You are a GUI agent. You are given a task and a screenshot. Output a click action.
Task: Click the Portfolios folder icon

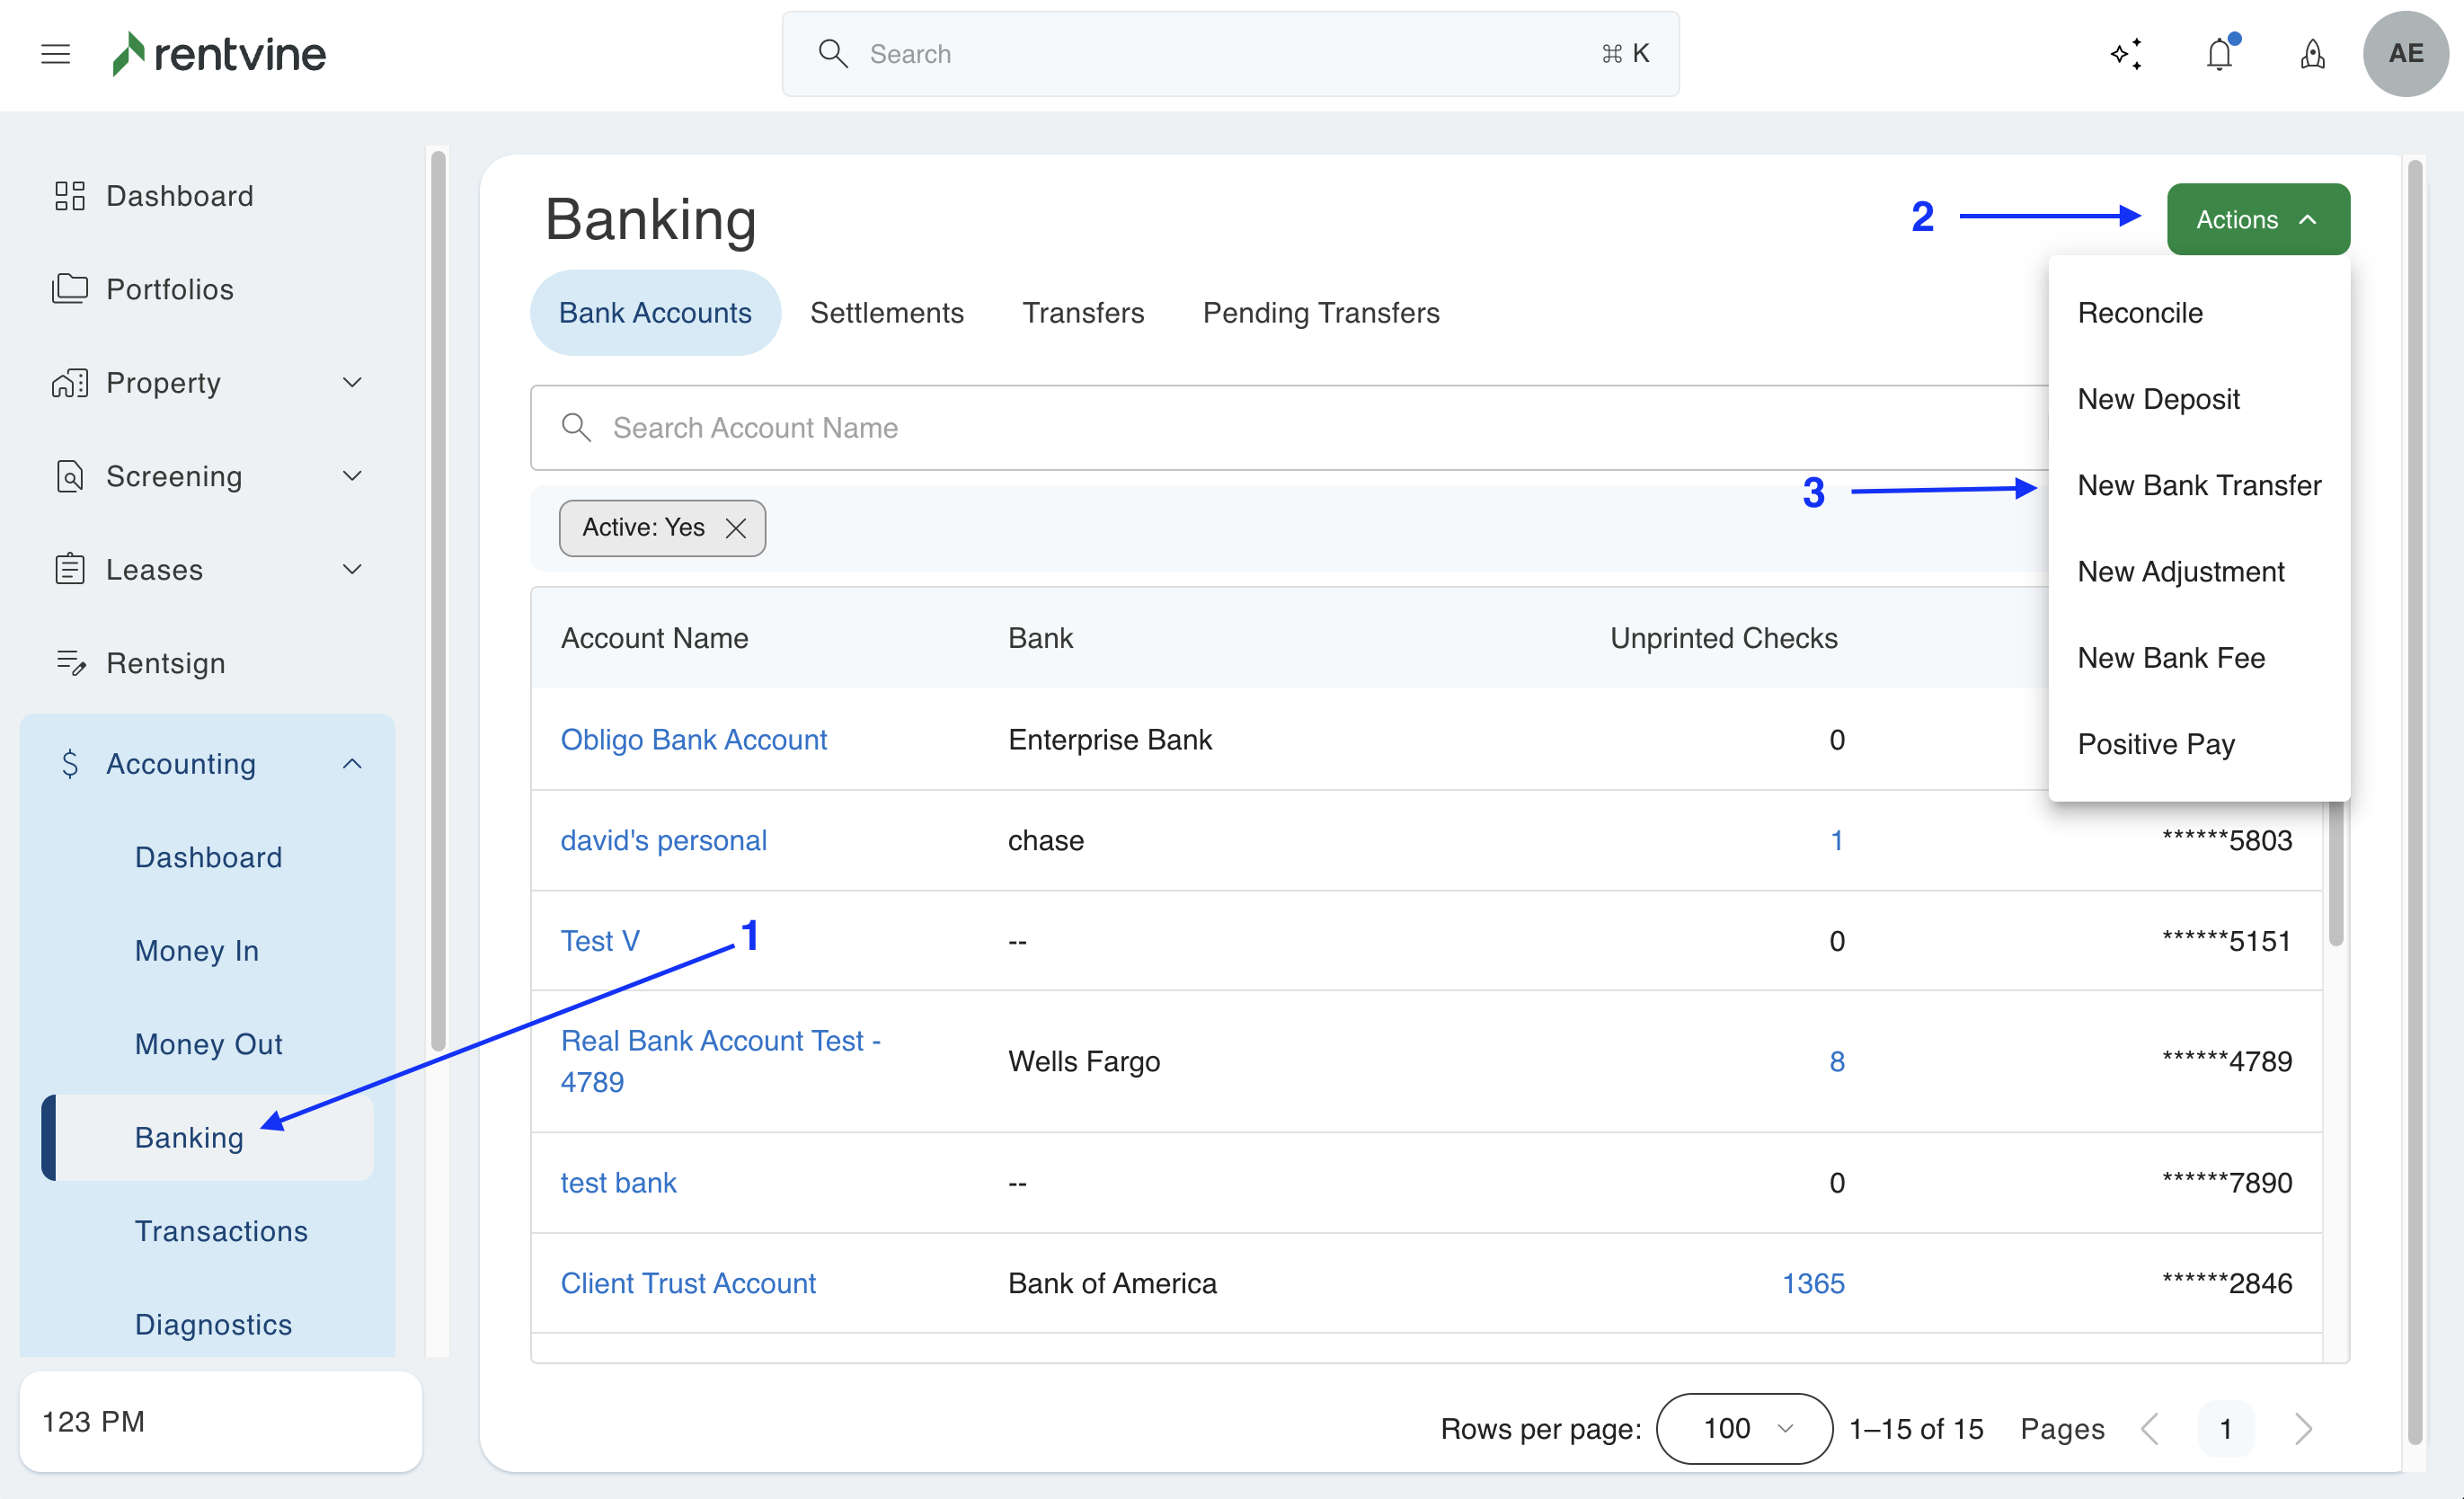coord(69,289)
